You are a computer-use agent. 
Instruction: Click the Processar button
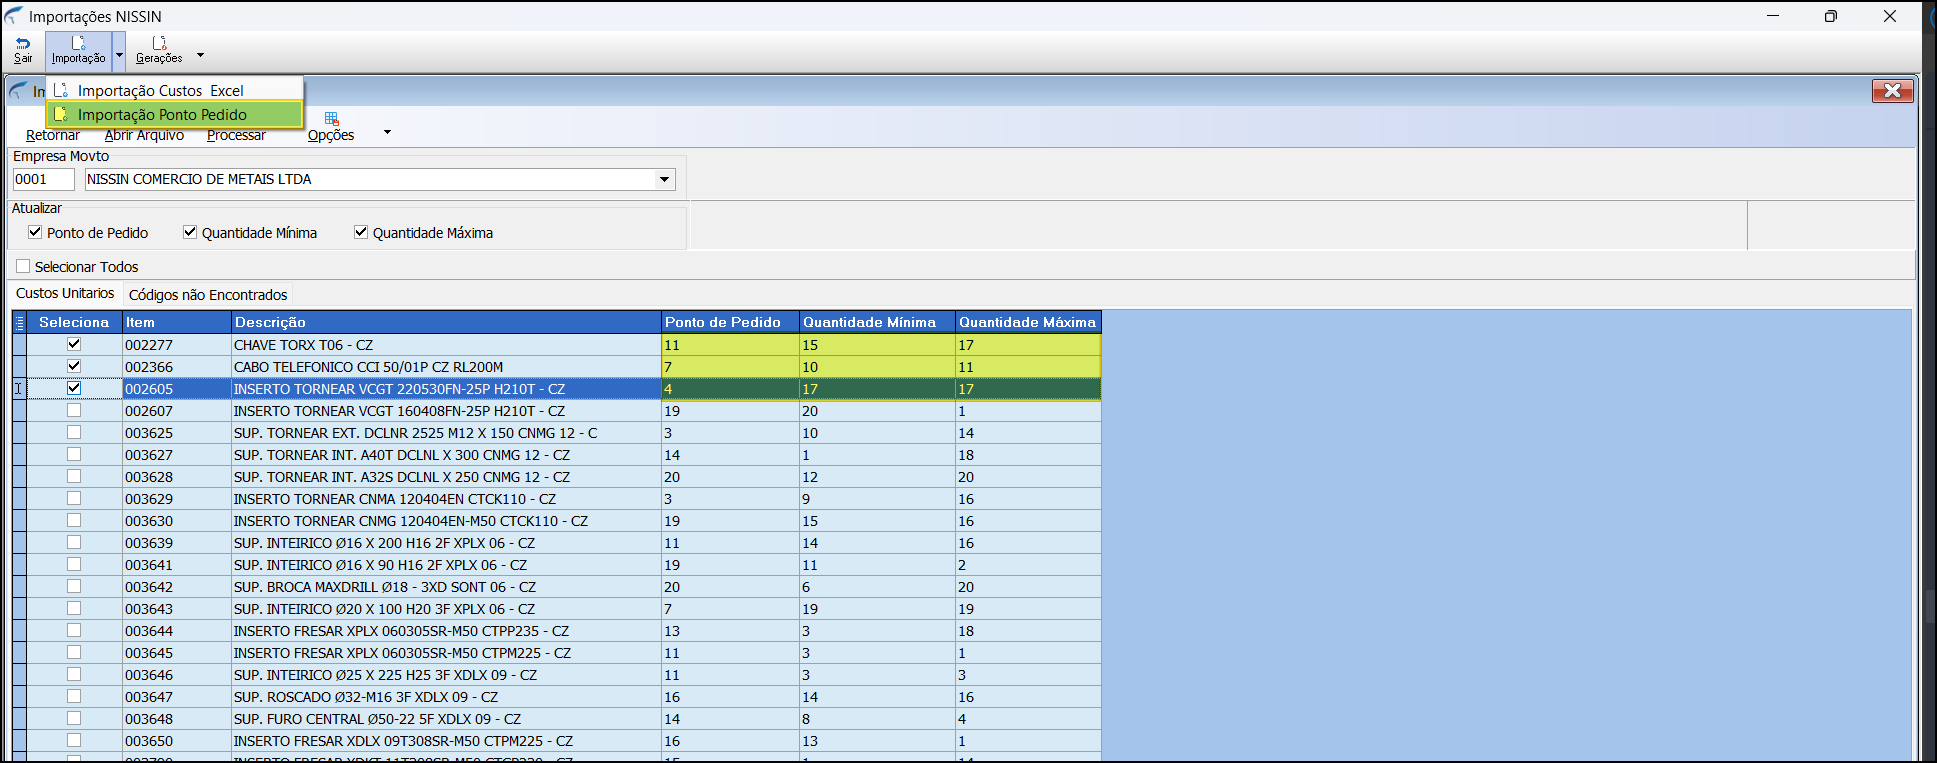236,135
